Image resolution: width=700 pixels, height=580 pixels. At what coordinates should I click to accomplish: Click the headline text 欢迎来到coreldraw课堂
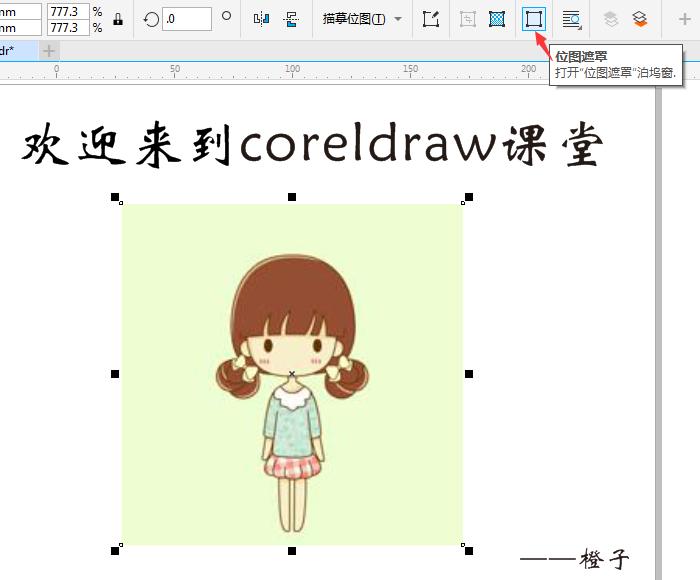[312, 144]
